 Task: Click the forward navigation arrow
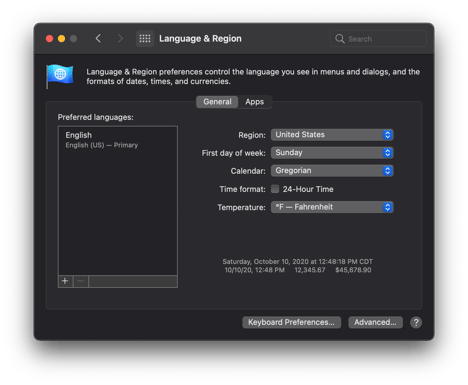point(120,39)
